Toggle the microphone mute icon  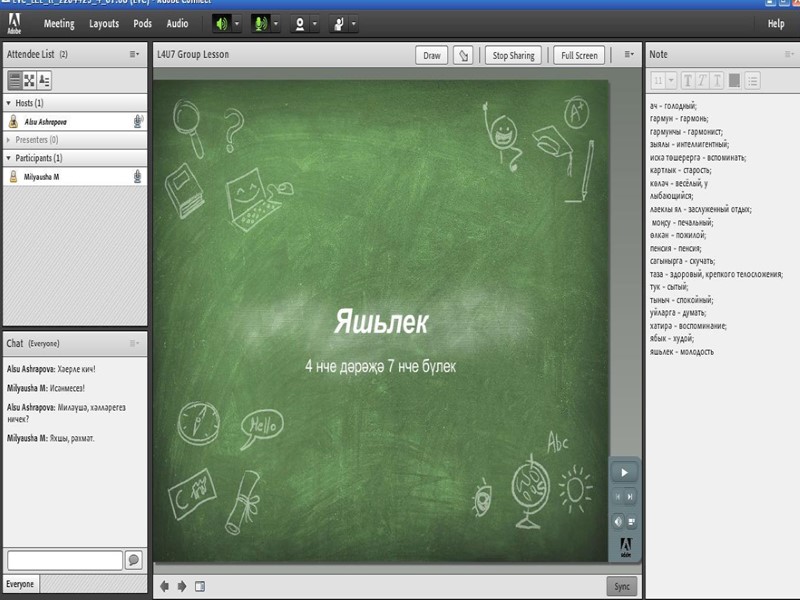tap(261, 23)
